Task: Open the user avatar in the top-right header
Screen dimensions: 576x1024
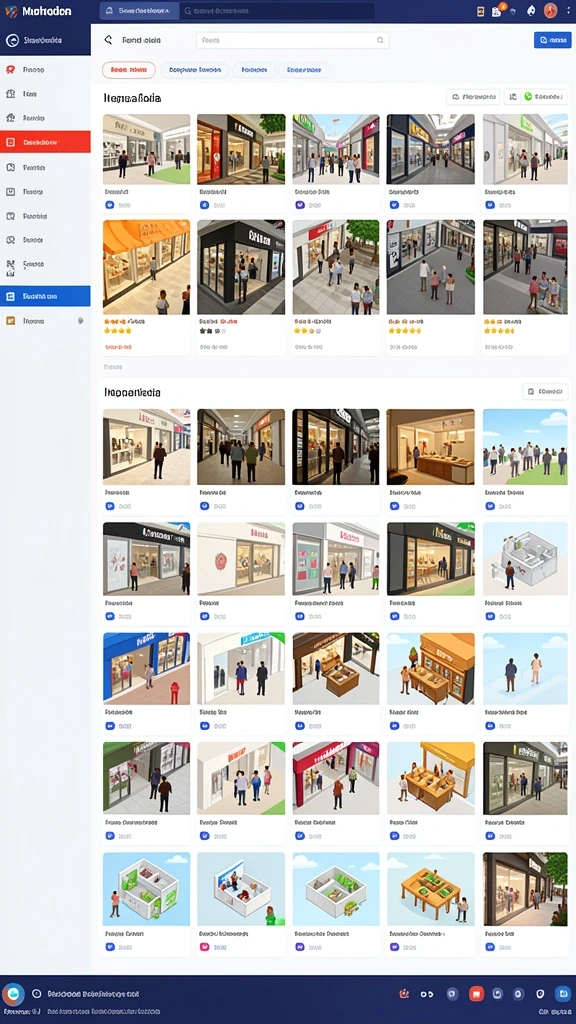Action: point(550,10)
